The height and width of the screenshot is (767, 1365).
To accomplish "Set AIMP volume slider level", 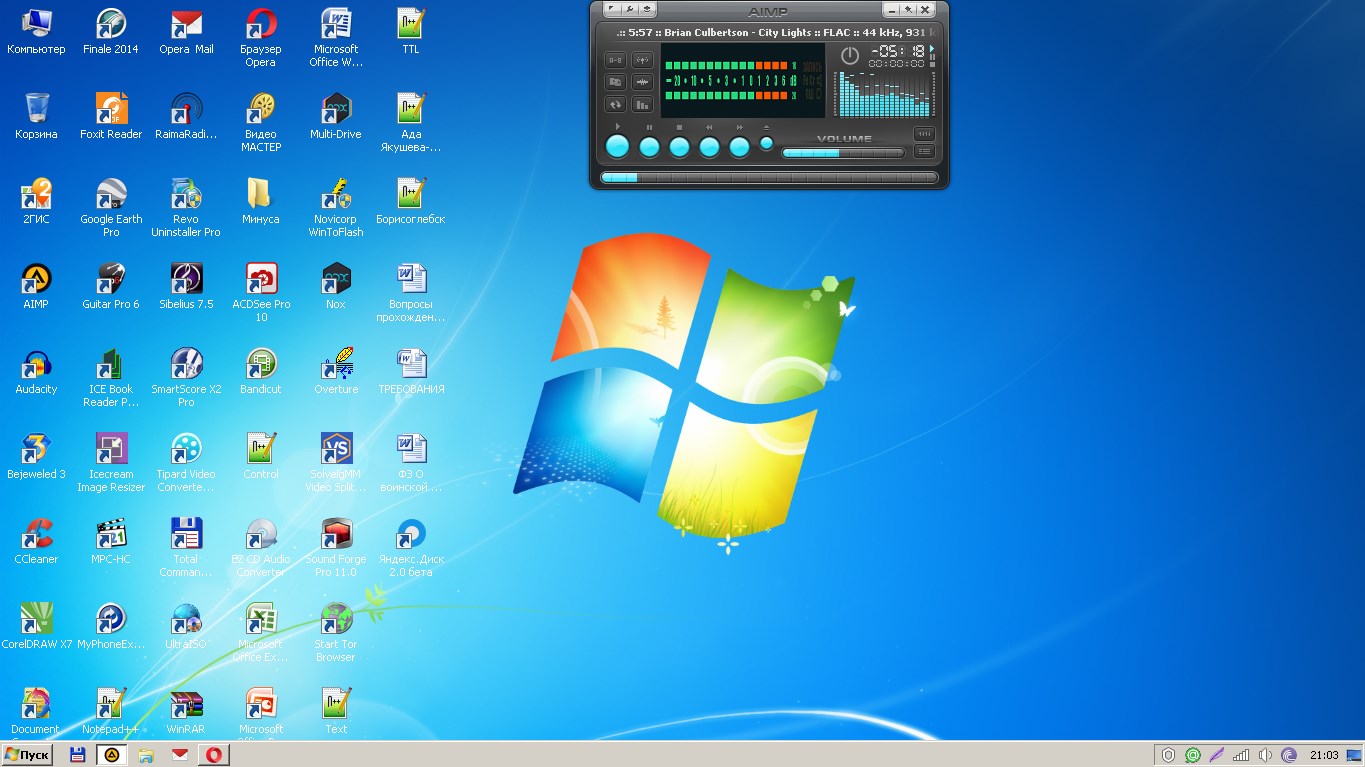I will [x=843, y=153].
